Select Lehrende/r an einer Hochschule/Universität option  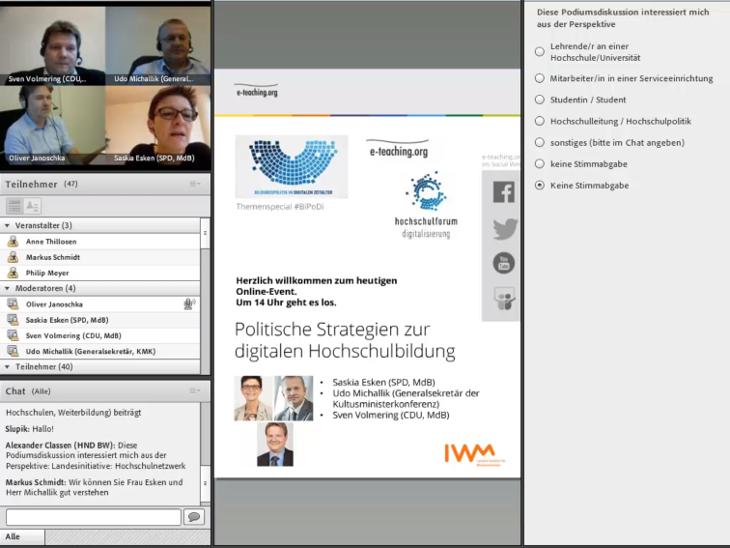pos(540,52)
